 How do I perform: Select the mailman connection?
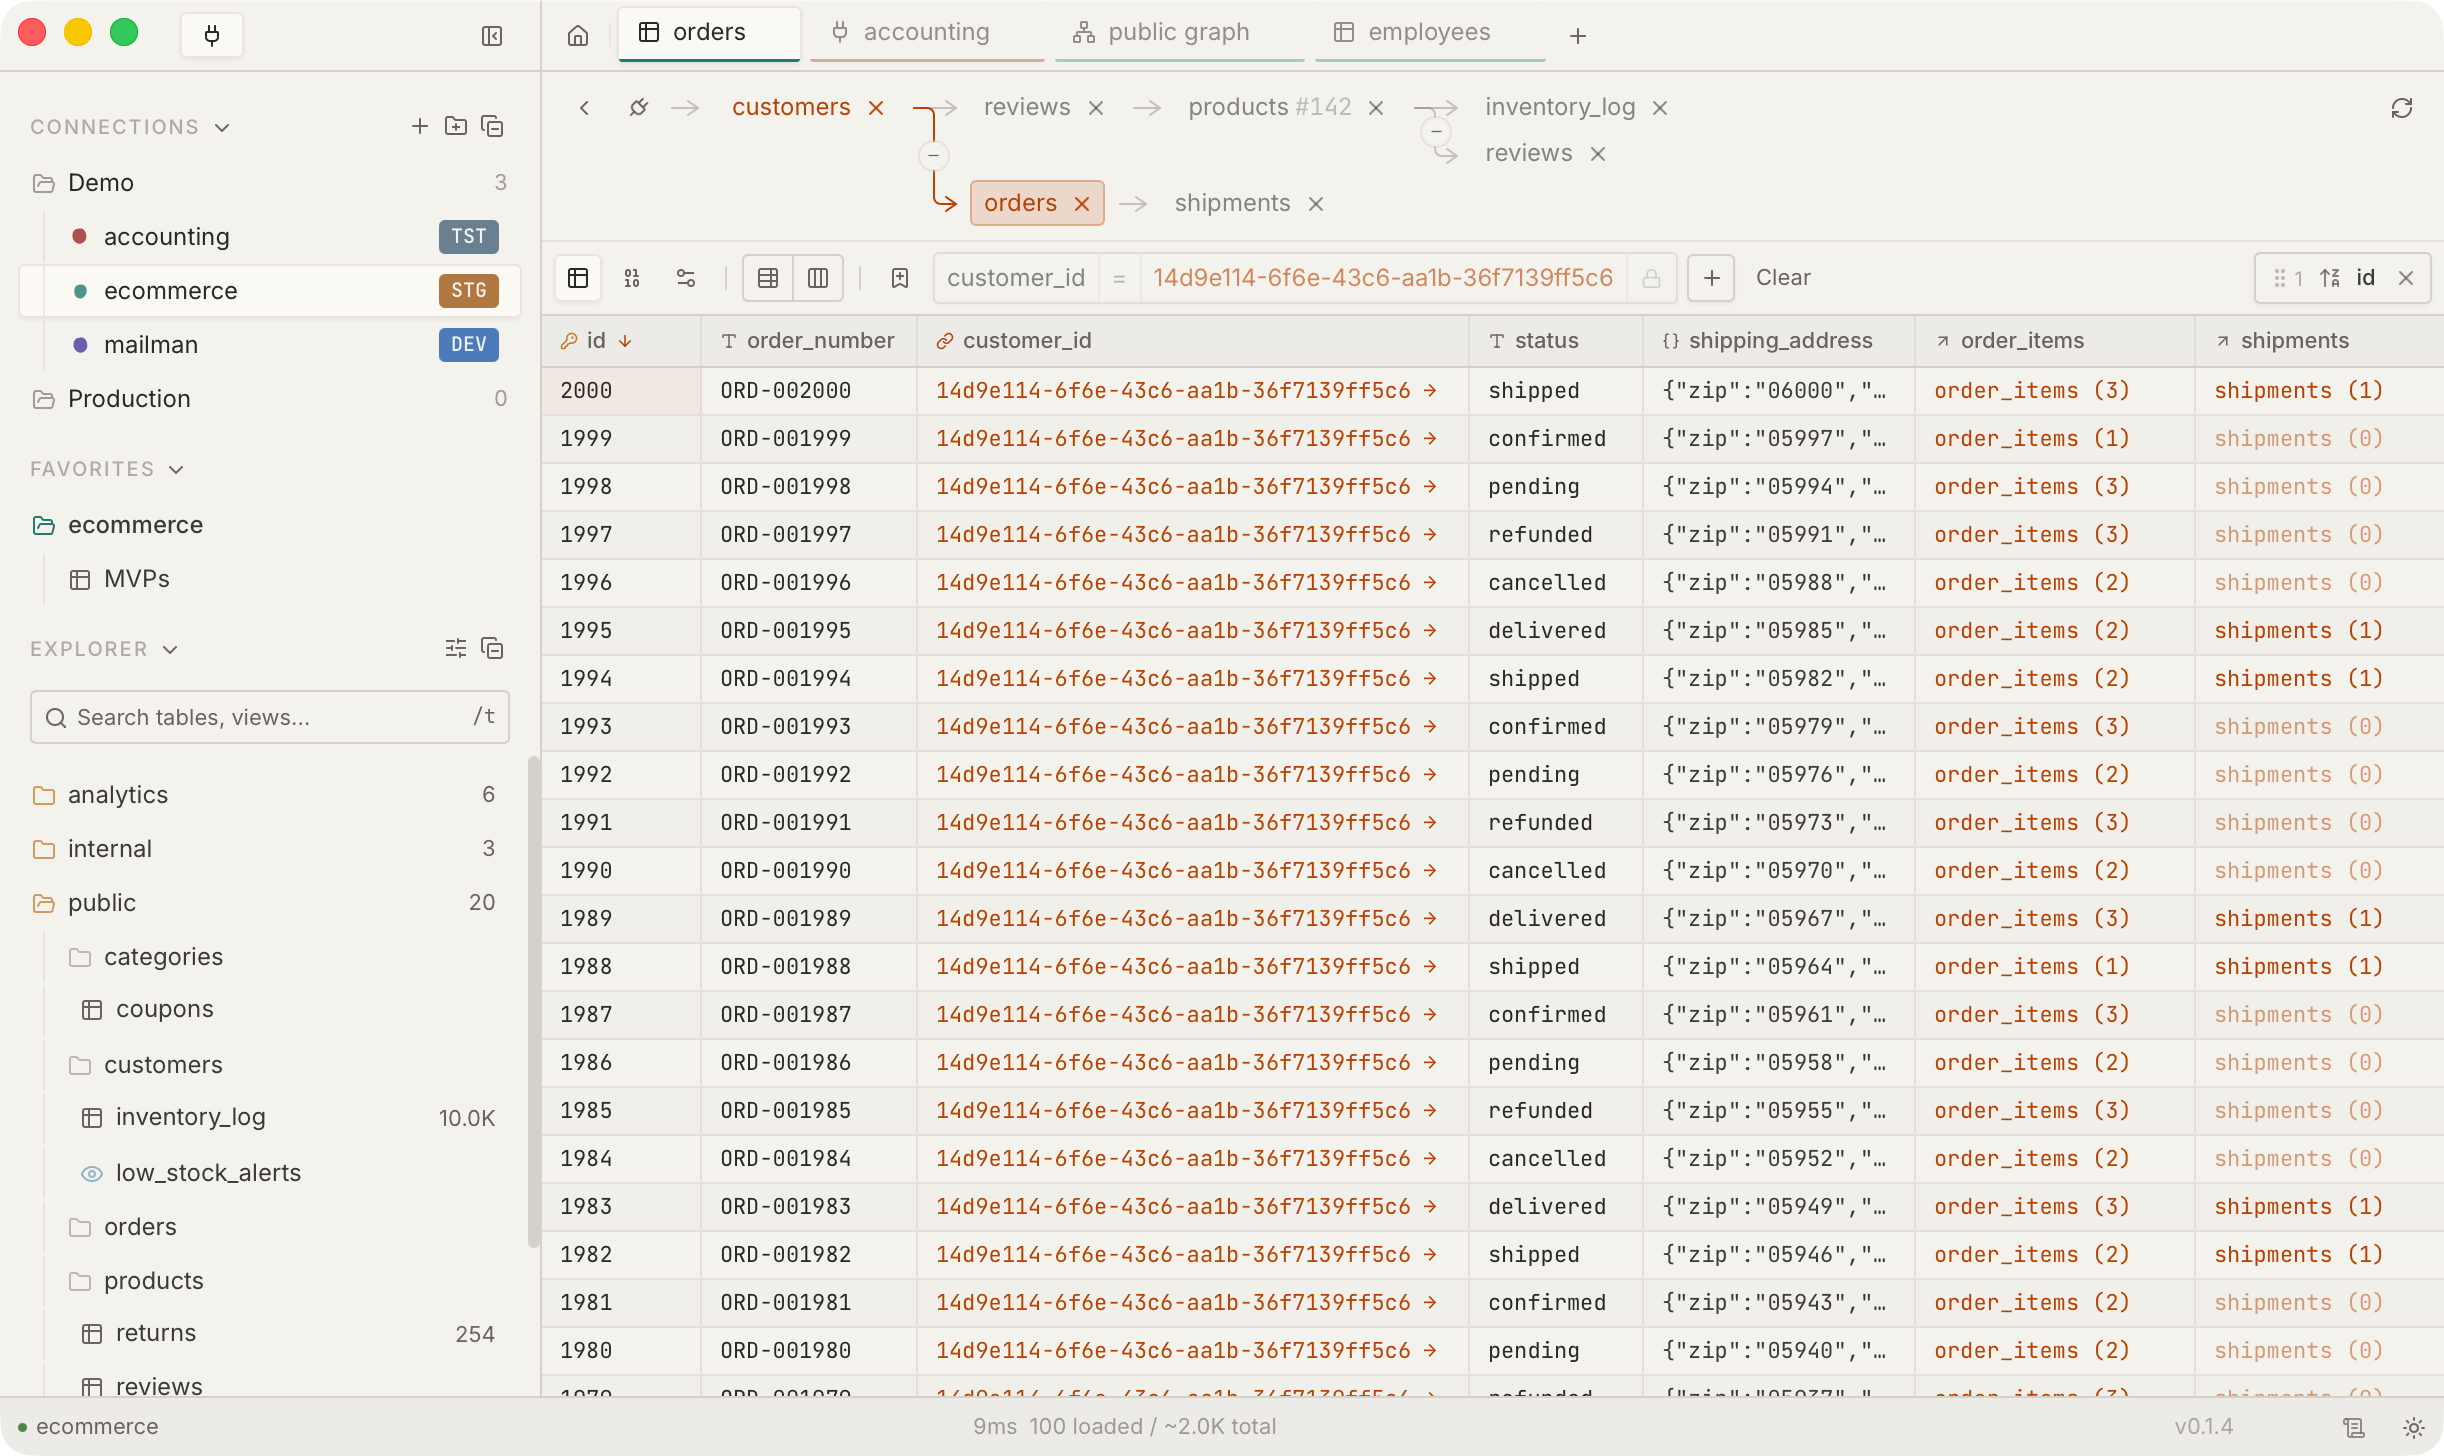[269, 344]
